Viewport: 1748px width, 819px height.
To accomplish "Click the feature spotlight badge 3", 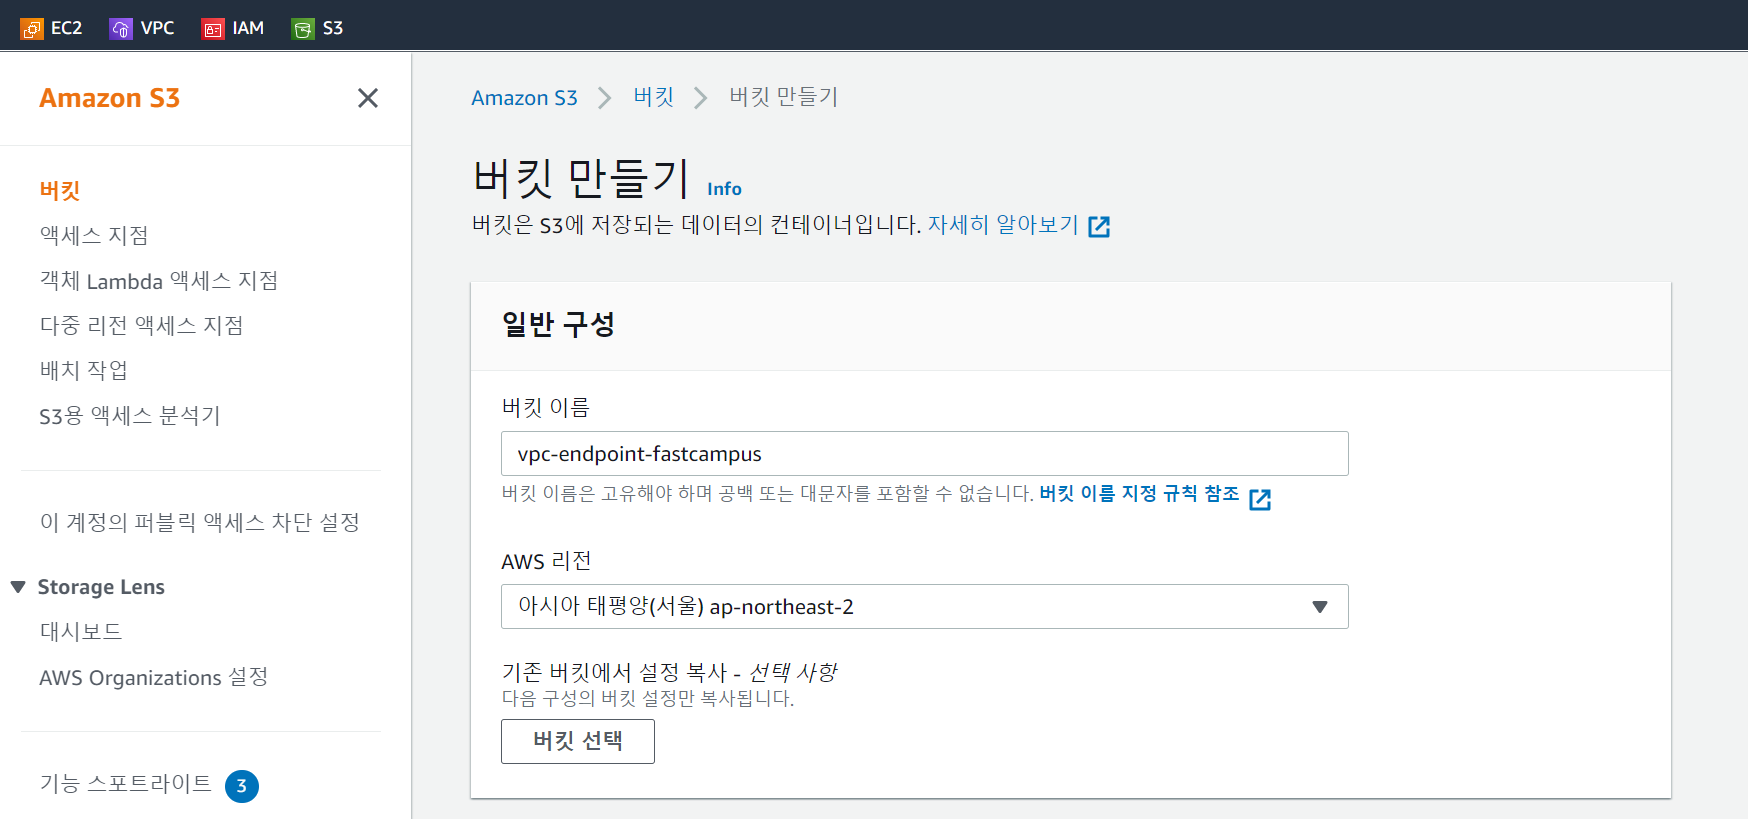I will click(242, 786).
